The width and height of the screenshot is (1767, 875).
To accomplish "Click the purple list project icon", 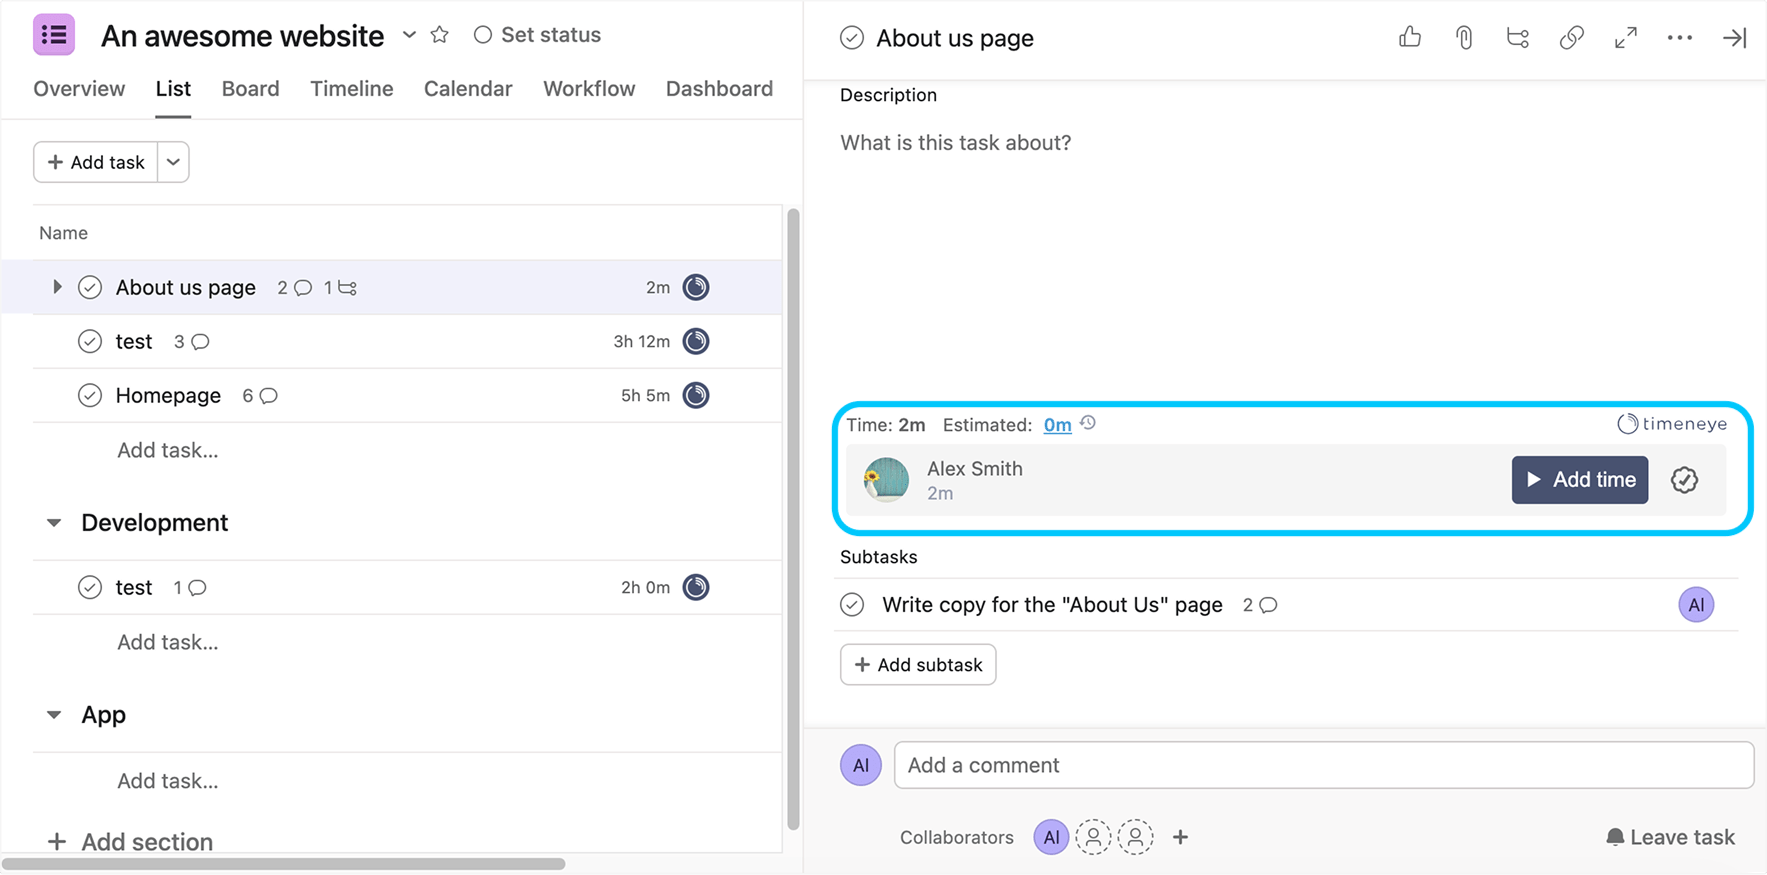I will click(54, 35).
